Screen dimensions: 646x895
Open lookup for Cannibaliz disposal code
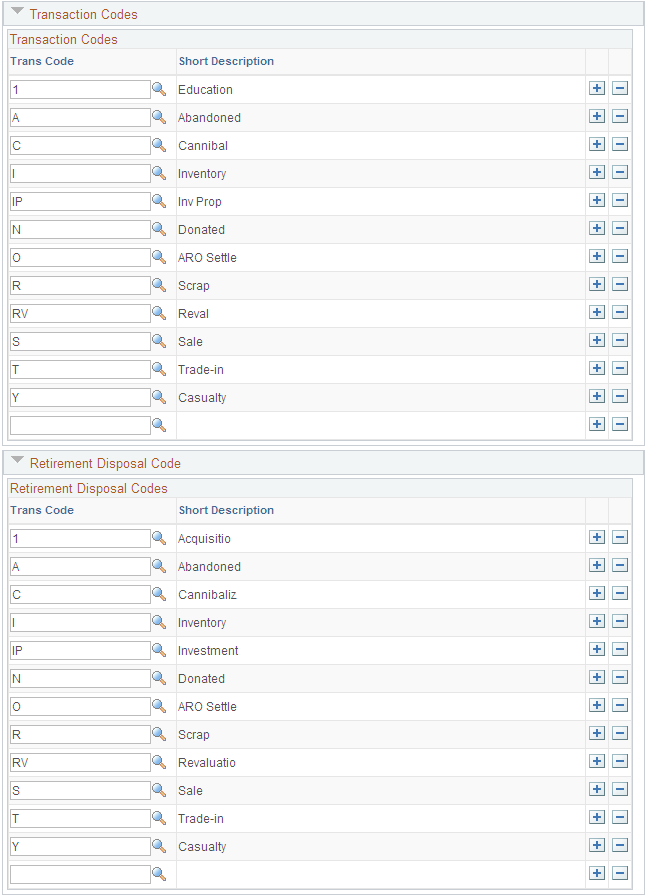(159, 594)
